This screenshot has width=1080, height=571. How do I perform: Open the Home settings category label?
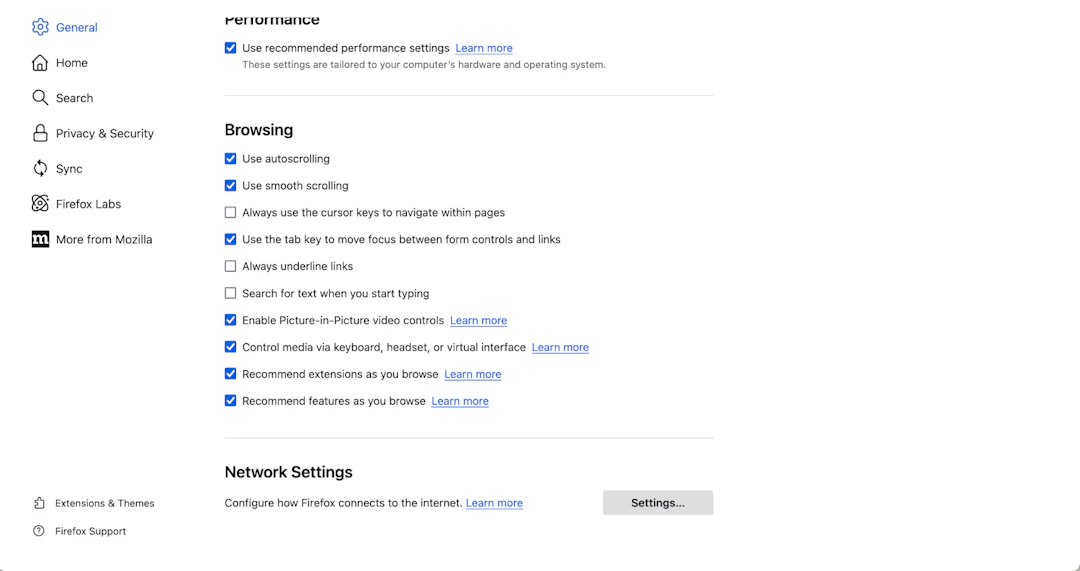(x=72, y=63)
